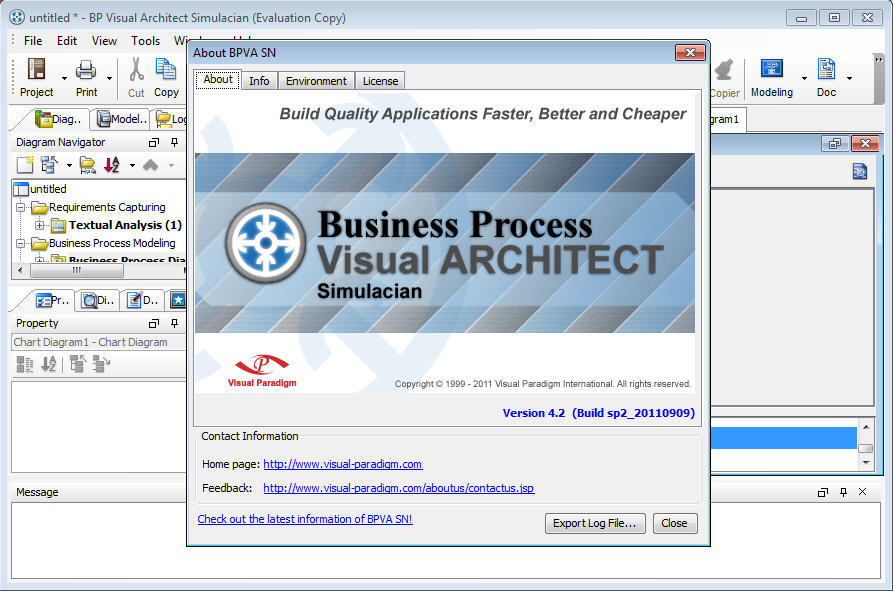The image size is (893, 591).
Task: Click the starred favorites panel icon
Action: click(176, 299)
